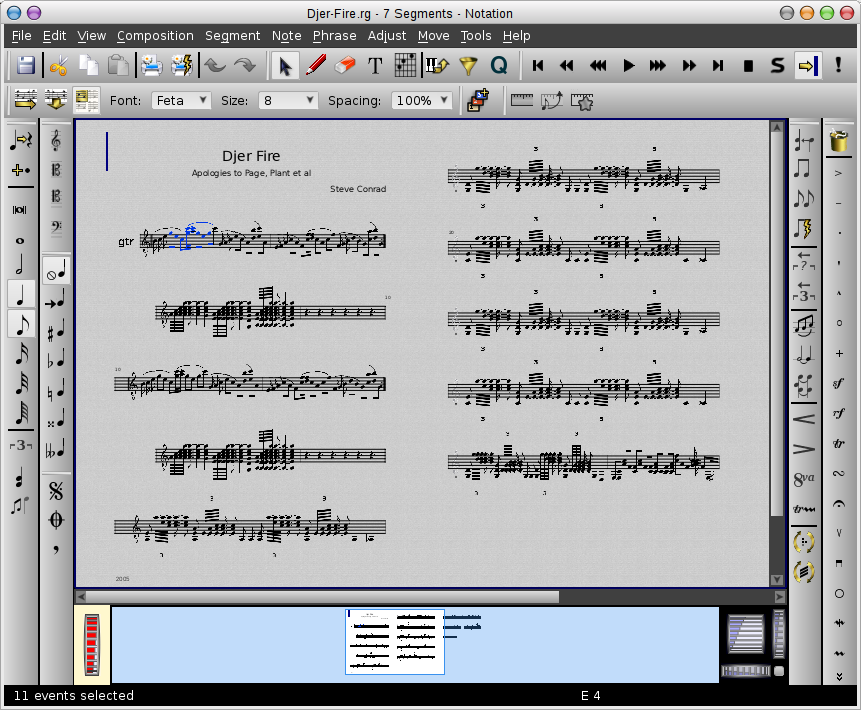Select the flat accidental button

[56, 360]
